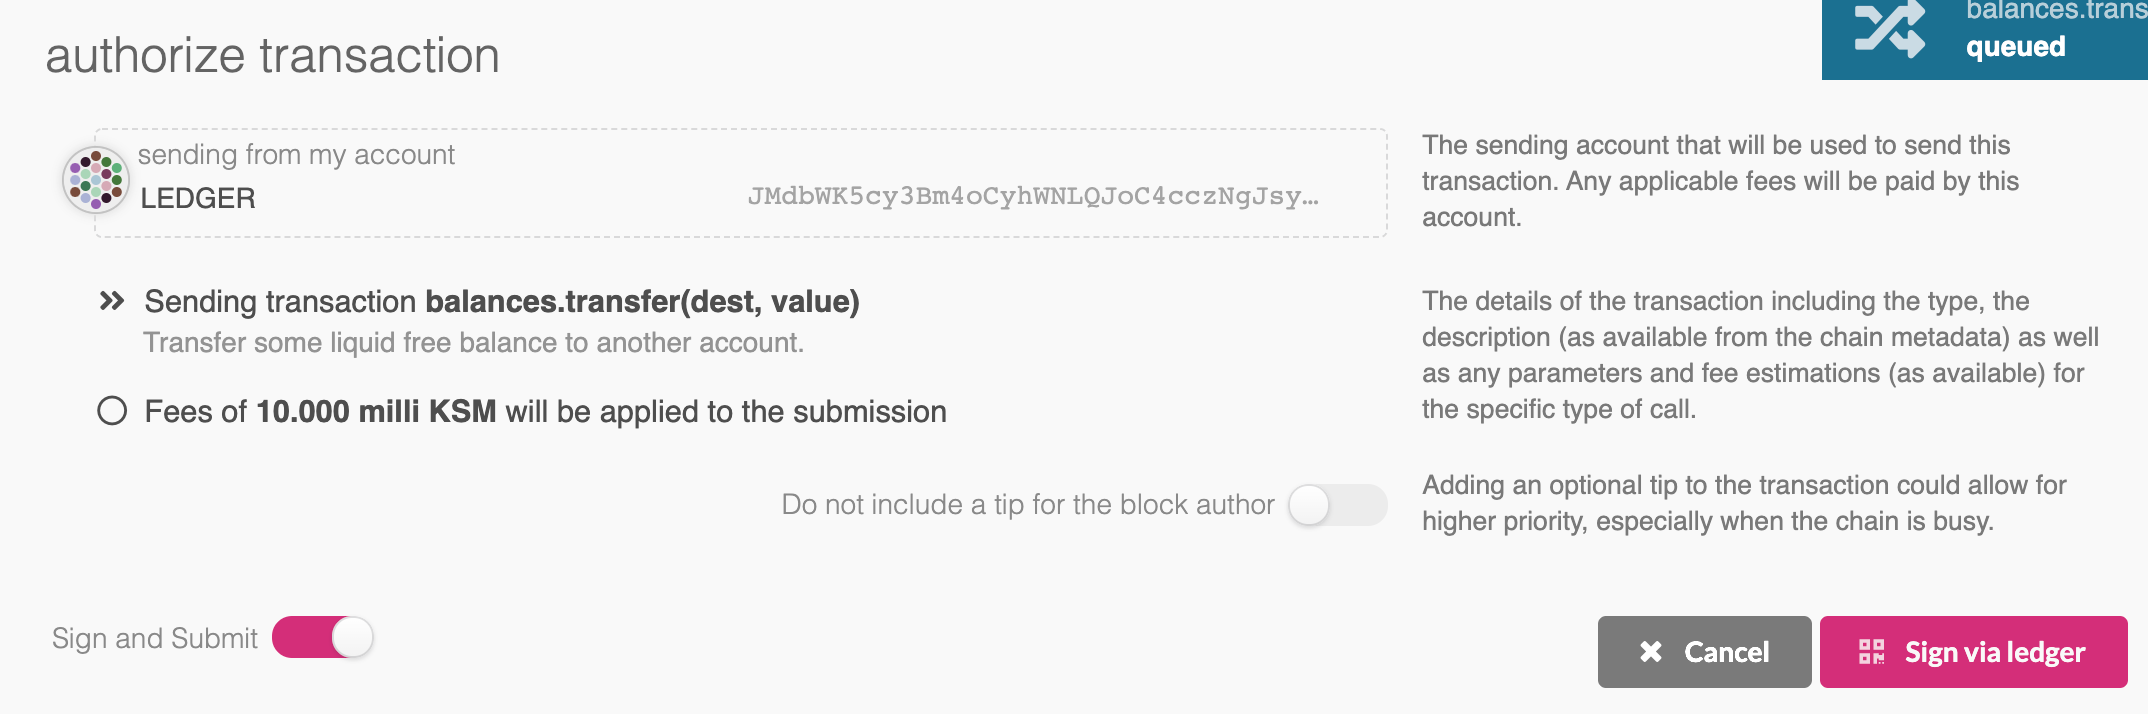Click the QR icon on Sign via ledger
2148x714 pixels.
pyautogui.click(x=1872, y=652)
